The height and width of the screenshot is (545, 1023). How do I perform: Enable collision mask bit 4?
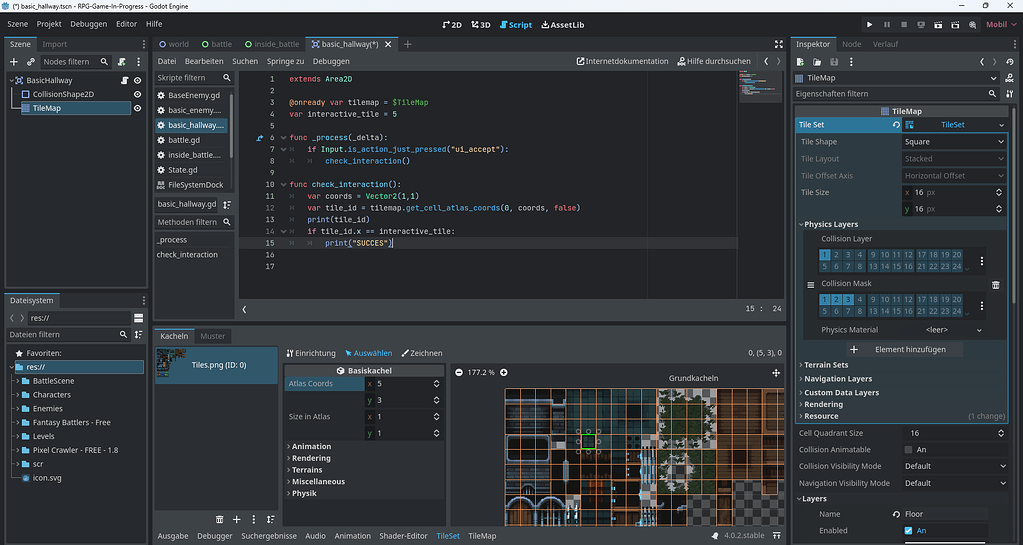click(x=860, y=300)
